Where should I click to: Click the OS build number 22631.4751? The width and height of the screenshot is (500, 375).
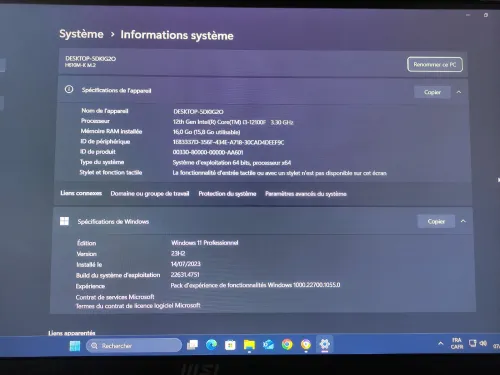point(185,275)
